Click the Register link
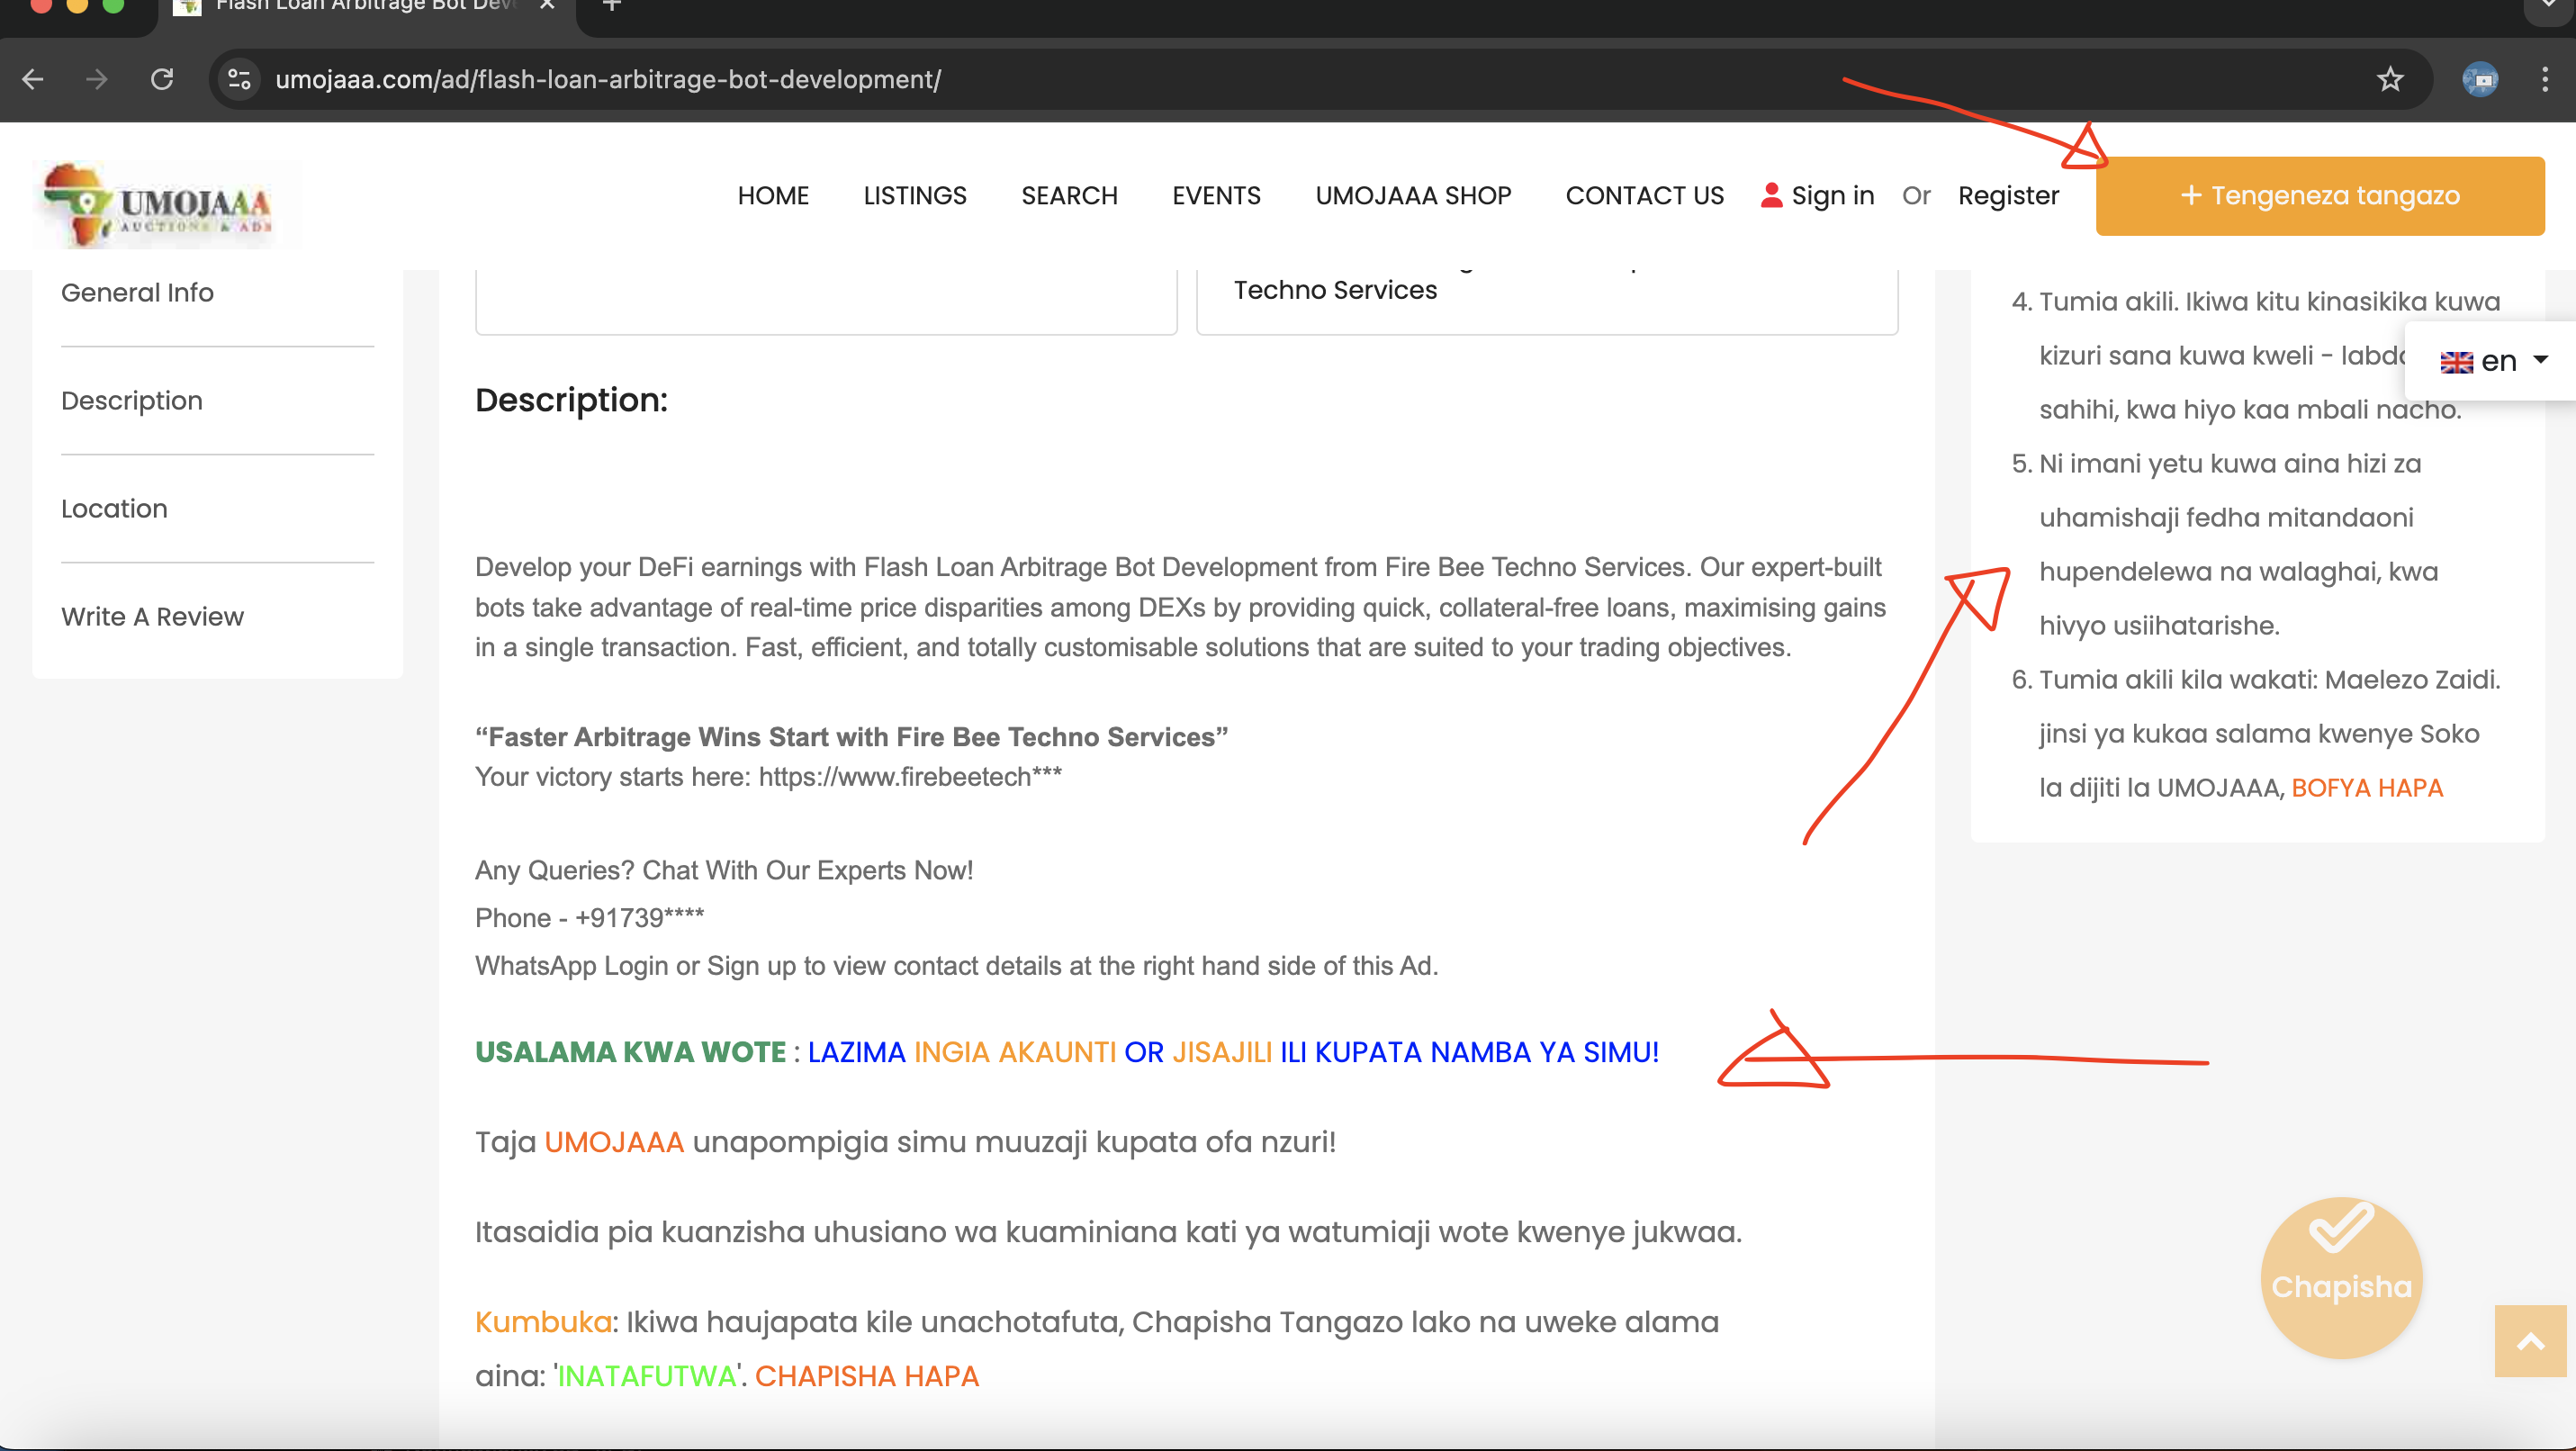The width and height of the screenshot is (2576, 1451). pos(2008,196)
